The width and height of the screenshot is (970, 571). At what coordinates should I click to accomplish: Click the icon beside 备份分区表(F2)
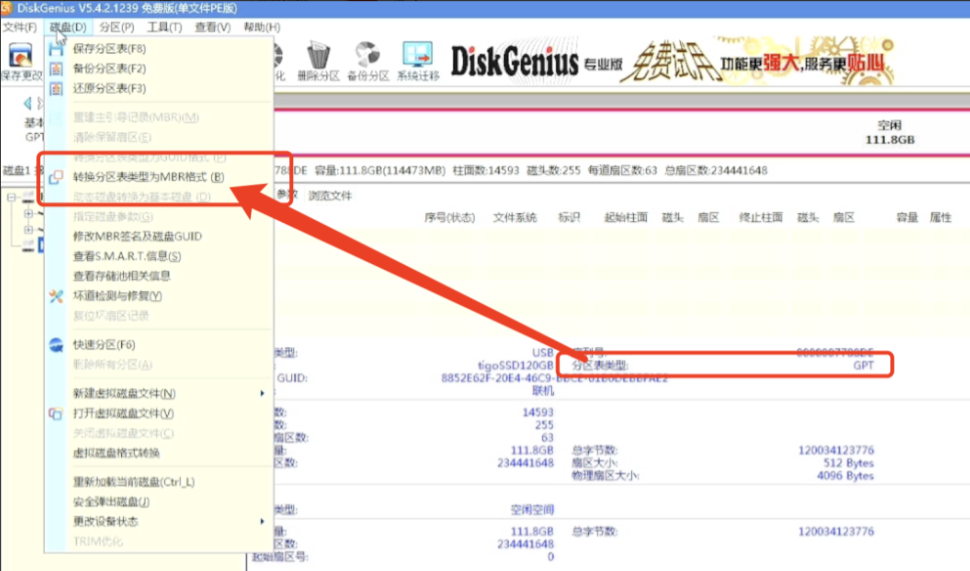pyautogui.click(x=56, y=69)
